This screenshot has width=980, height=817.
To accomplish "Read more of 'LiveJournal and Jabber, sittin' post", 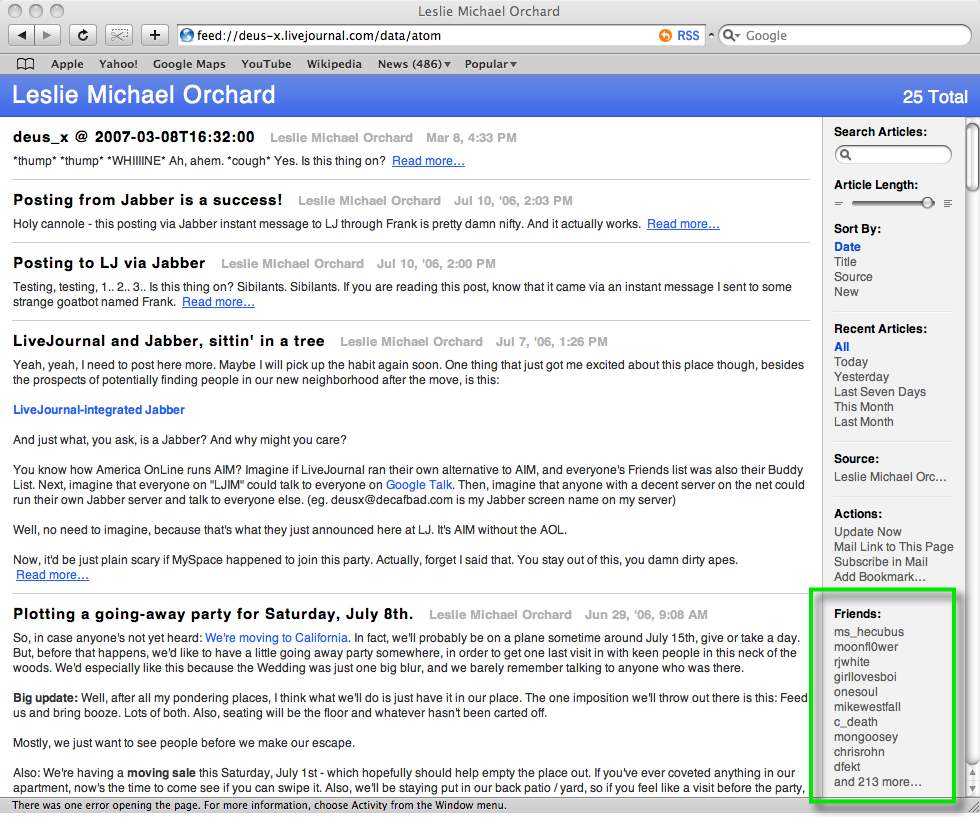I will click(x=52, y=575).
